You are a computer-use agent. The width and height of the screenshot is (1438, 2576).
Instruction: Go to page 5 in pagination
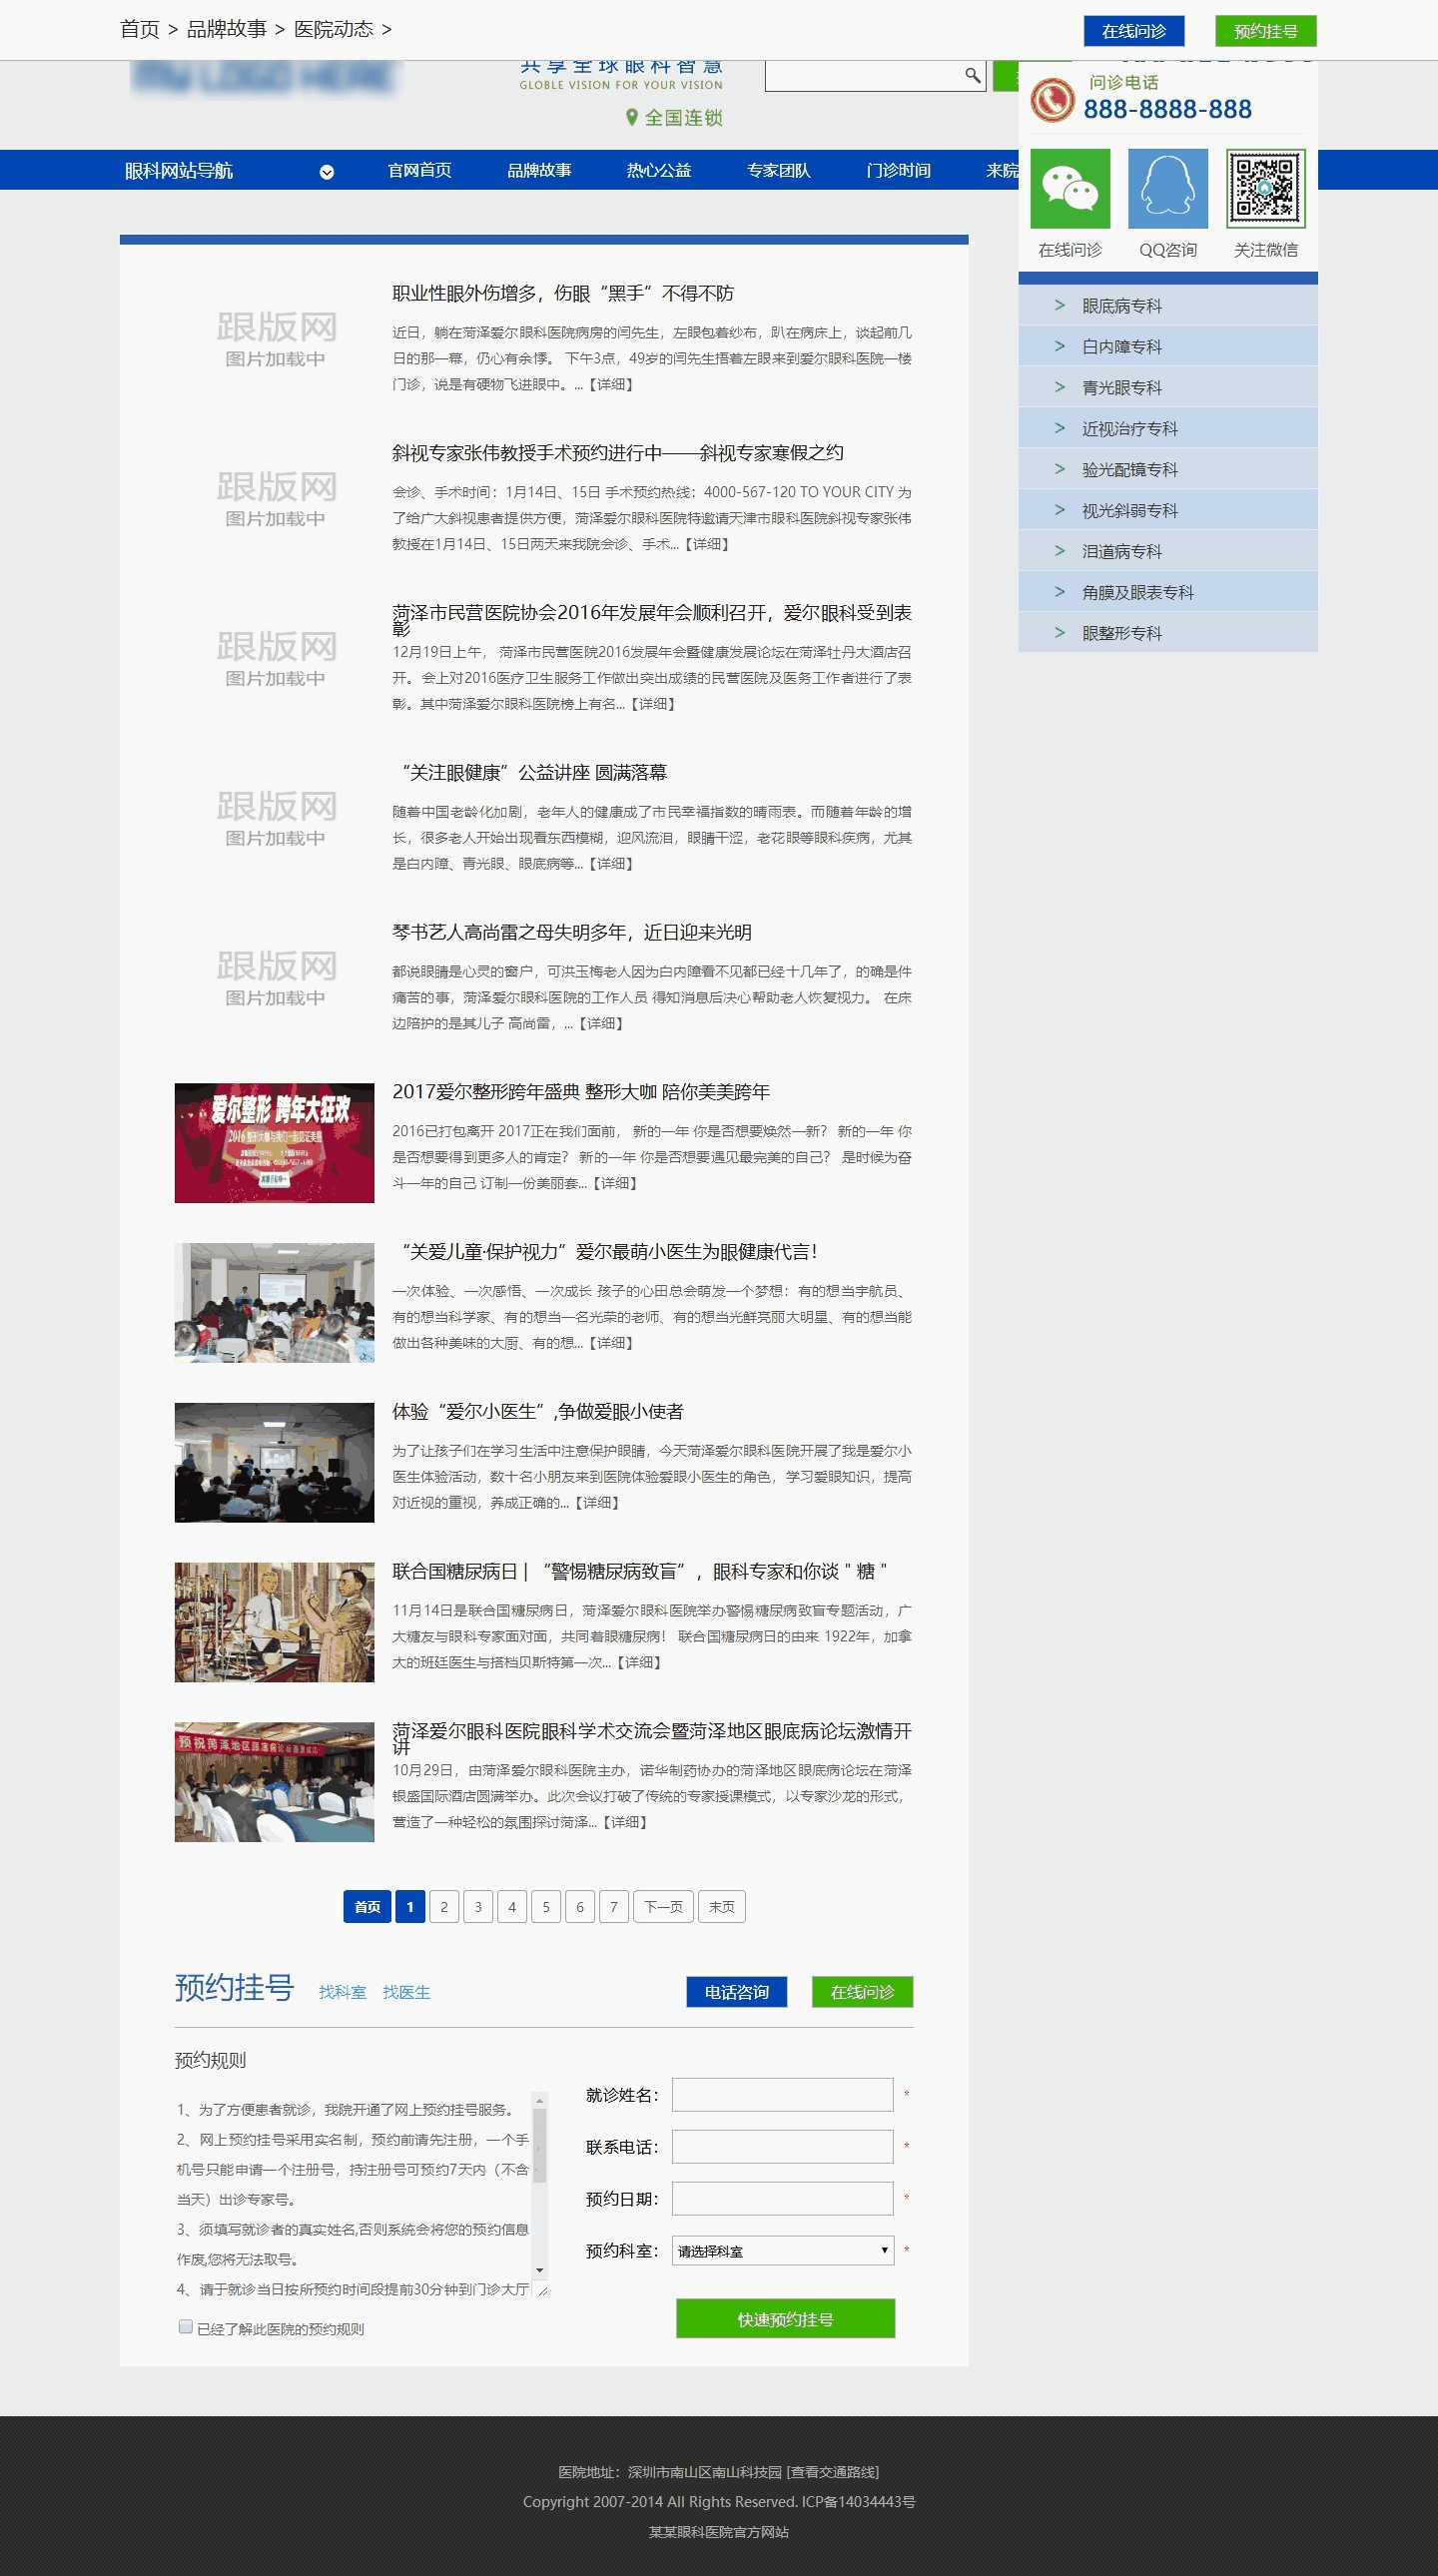coord(546,1906)
